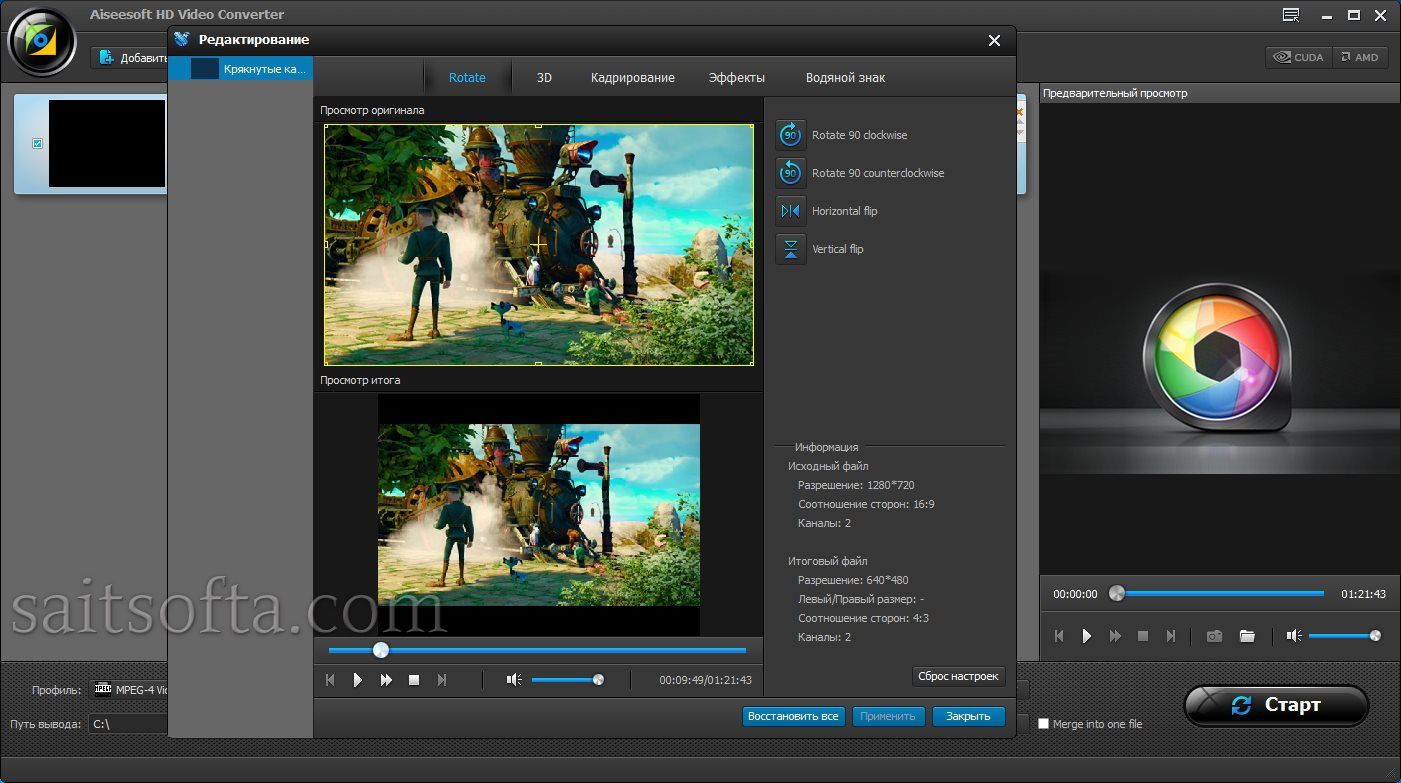Stop main preview playback
The width and height of the screenshot is (1401, 783).
point(1143,636)
